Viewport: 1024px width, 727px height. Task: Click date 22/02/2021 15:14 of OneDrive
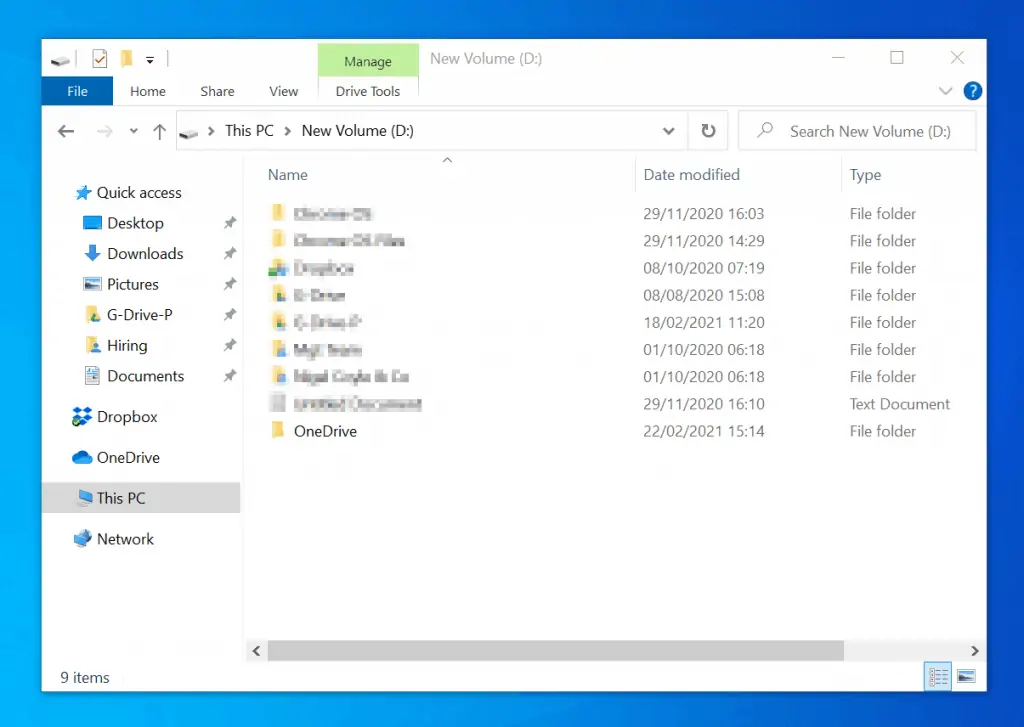tap(703, 431)
